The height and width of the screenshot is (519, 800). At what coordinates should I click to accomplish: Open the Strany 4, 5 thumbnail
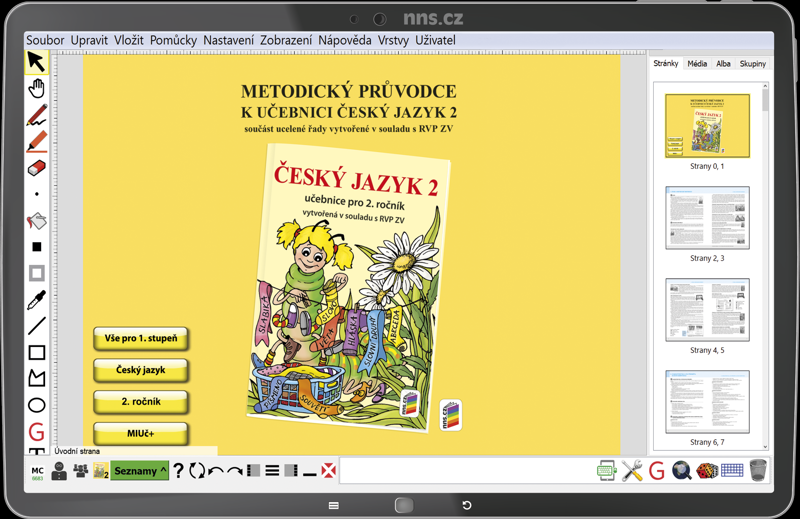pyautogui.click(x=707, y=310)
